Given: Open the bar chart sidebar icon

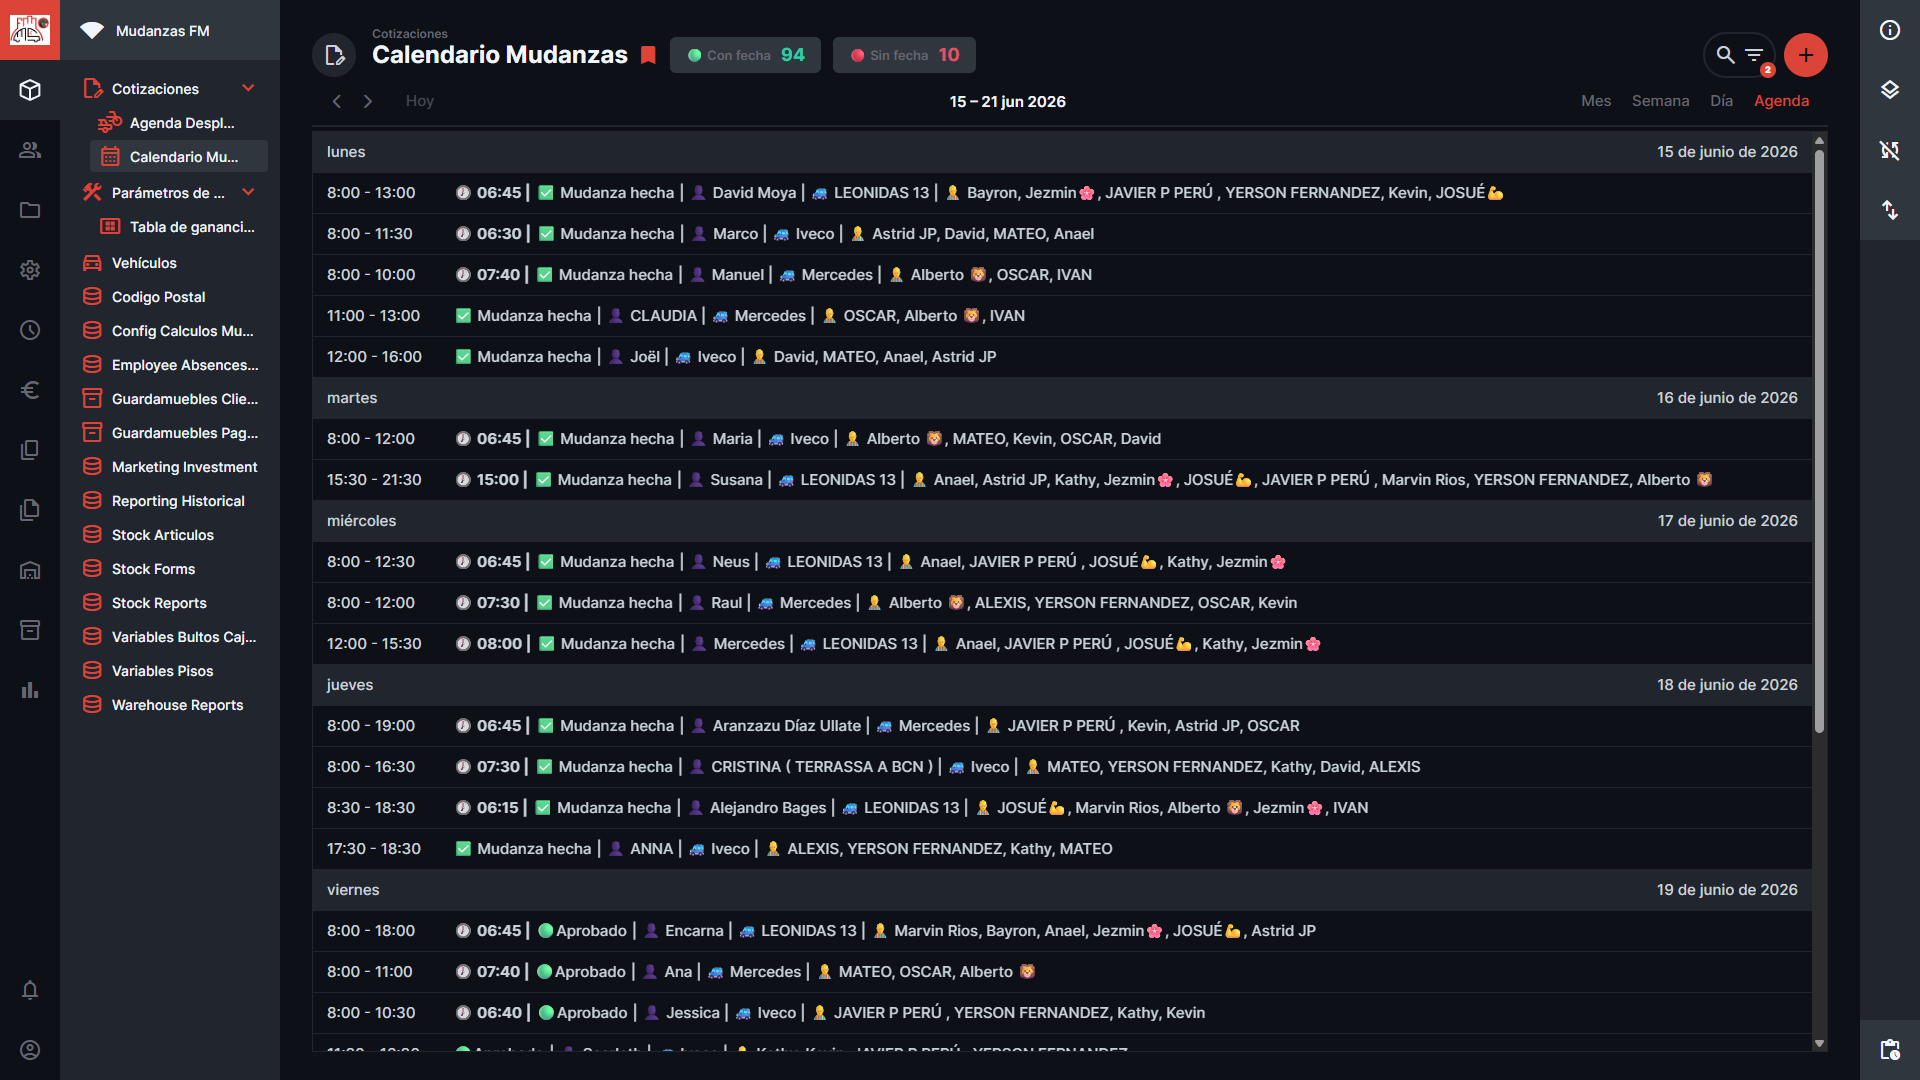Looking at the screenshot, I should [x=30, y=690].
